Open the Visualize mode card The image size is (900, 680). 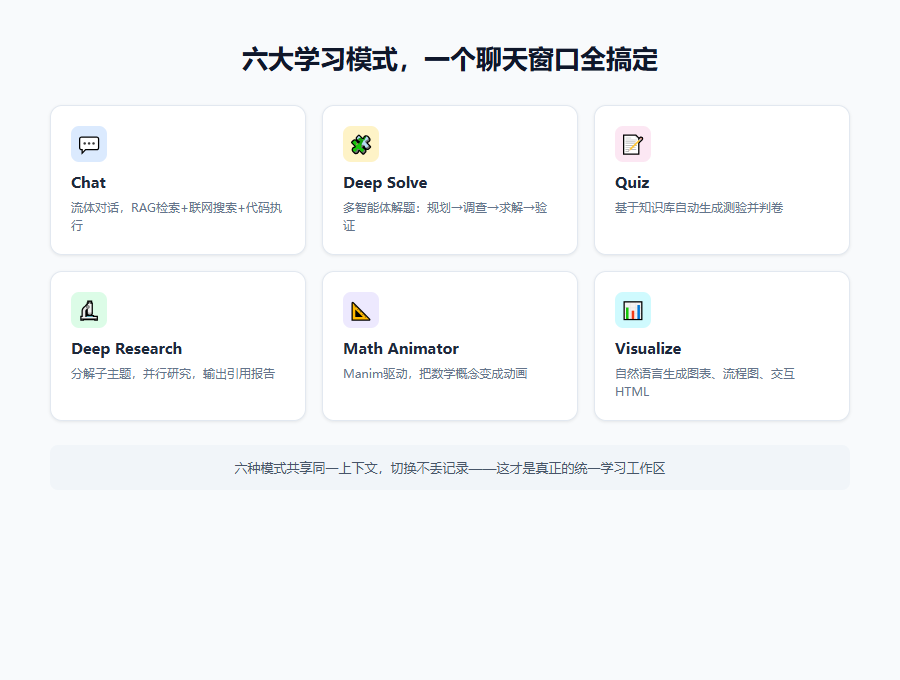pyautogui.click(x=722, y=345)
